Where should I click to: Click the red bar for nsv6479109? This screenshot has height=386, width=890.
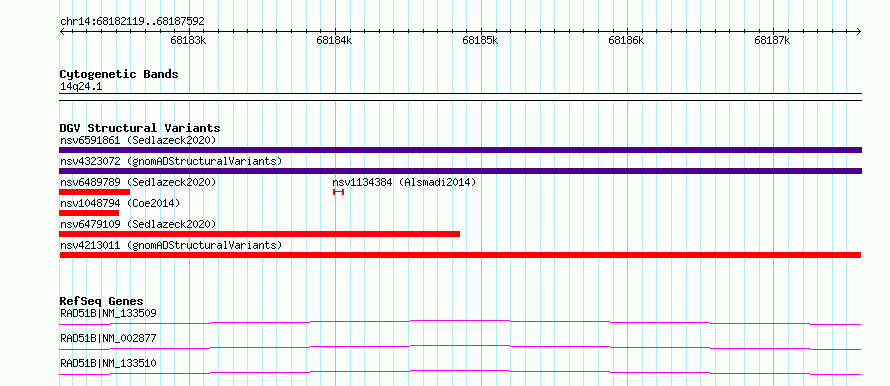[x=259, y=234]
